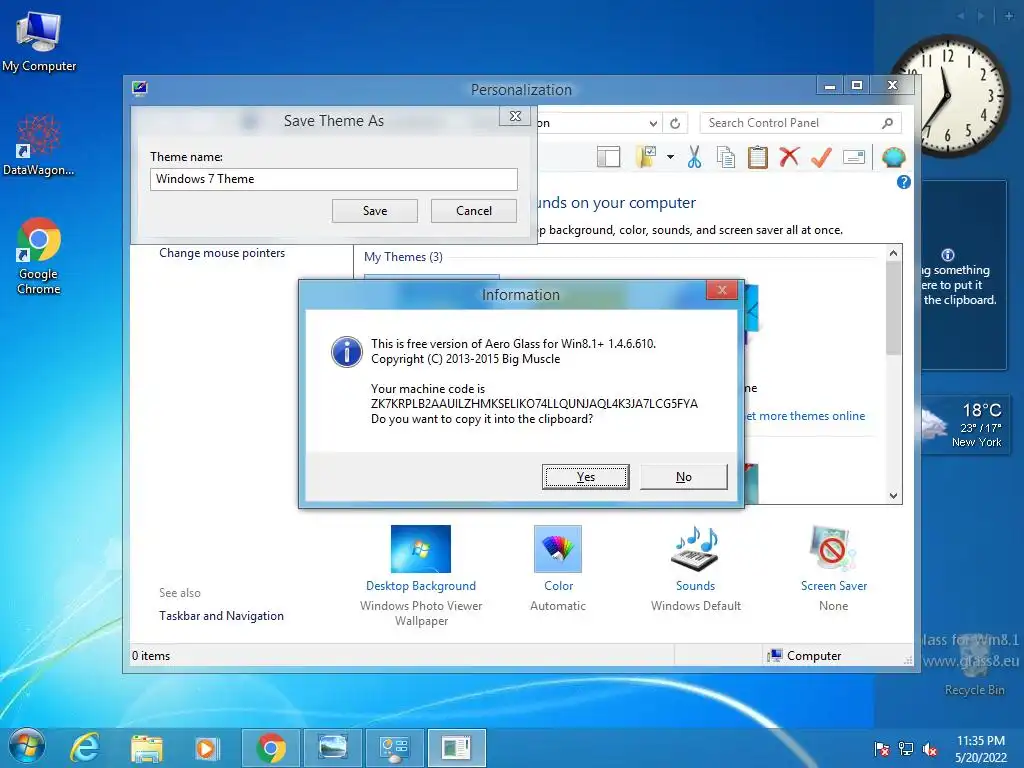
Task: Open File Explorer from the taskbar
Action: click(x=147, y=748)
